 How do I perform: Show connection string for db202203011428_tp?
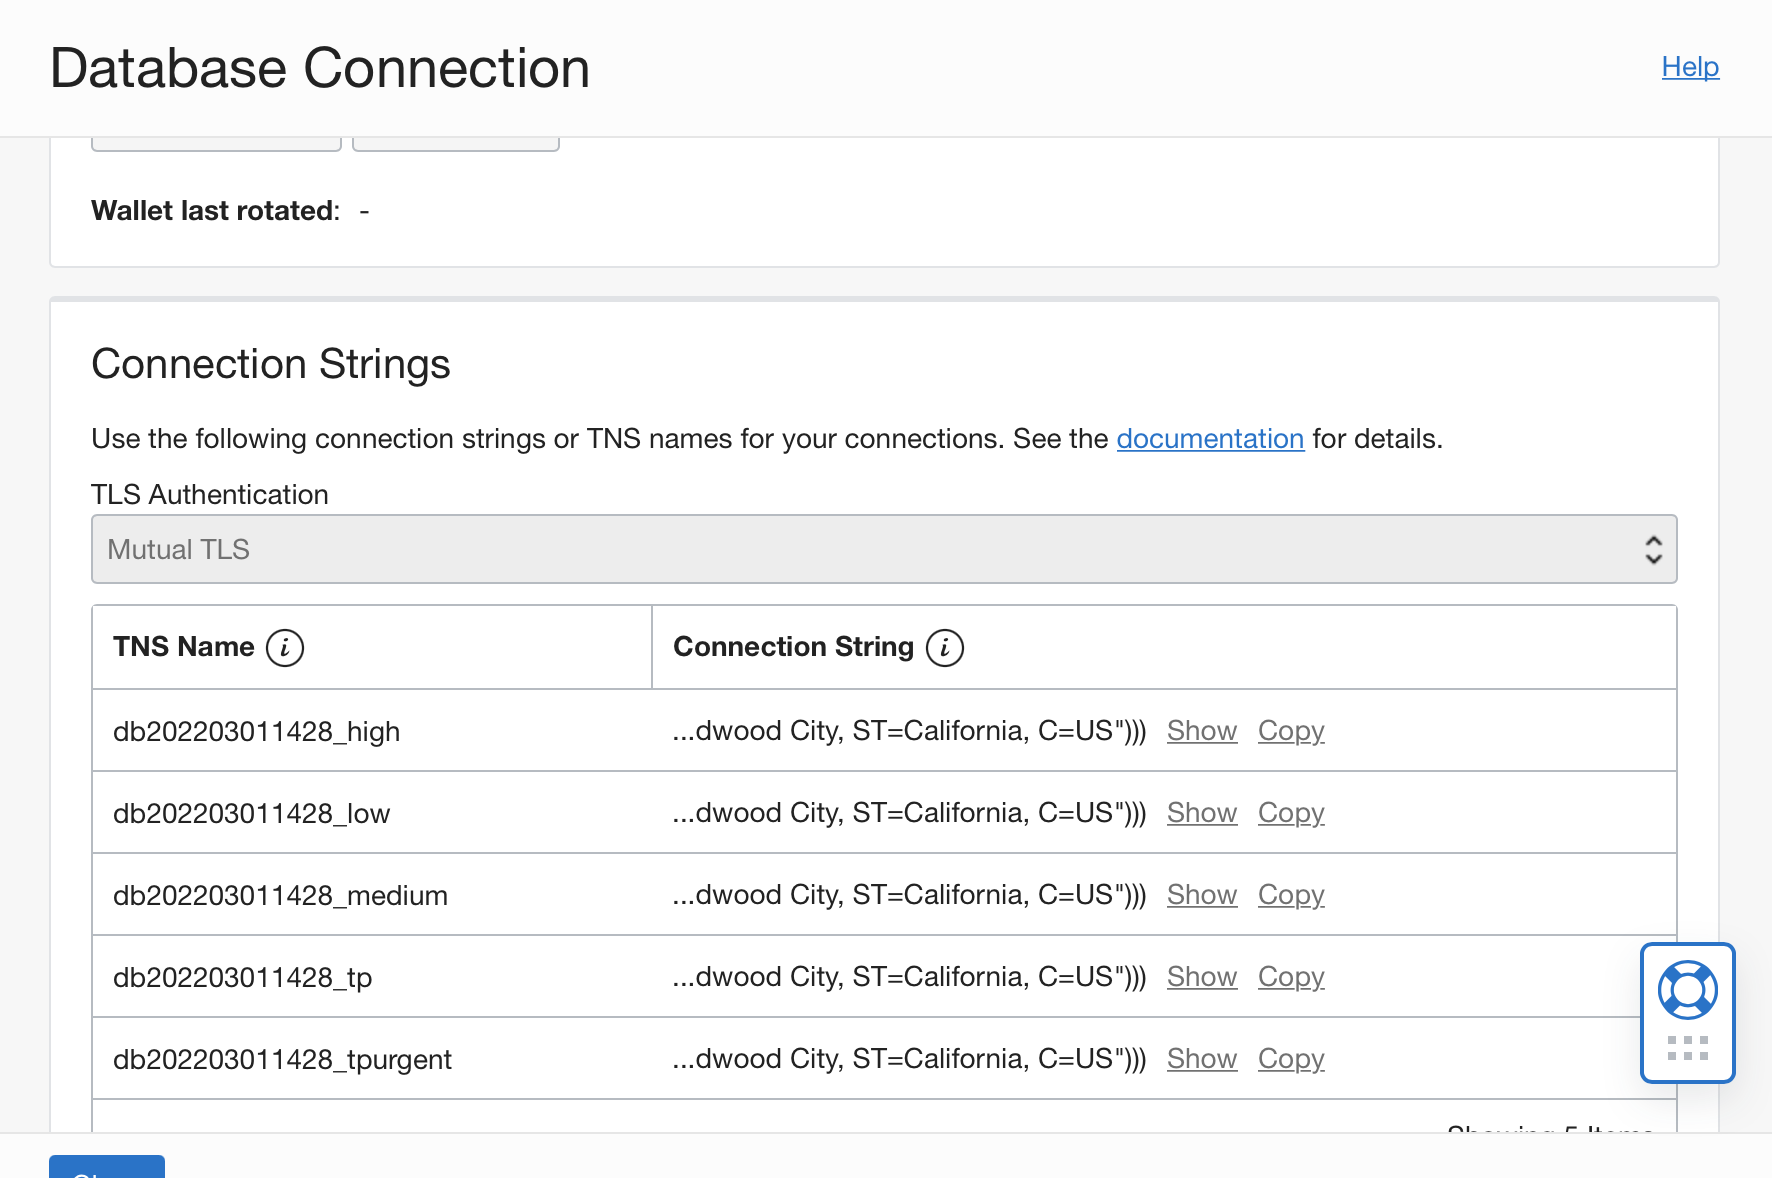tap(1202, 977)
